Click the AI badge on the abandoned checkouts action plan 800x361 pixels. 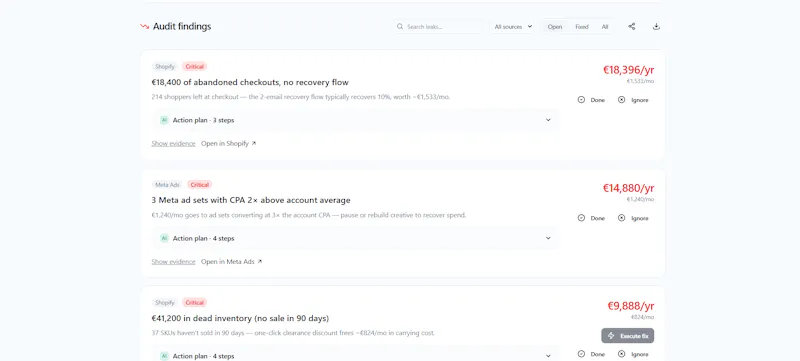(x=164, y=120)
